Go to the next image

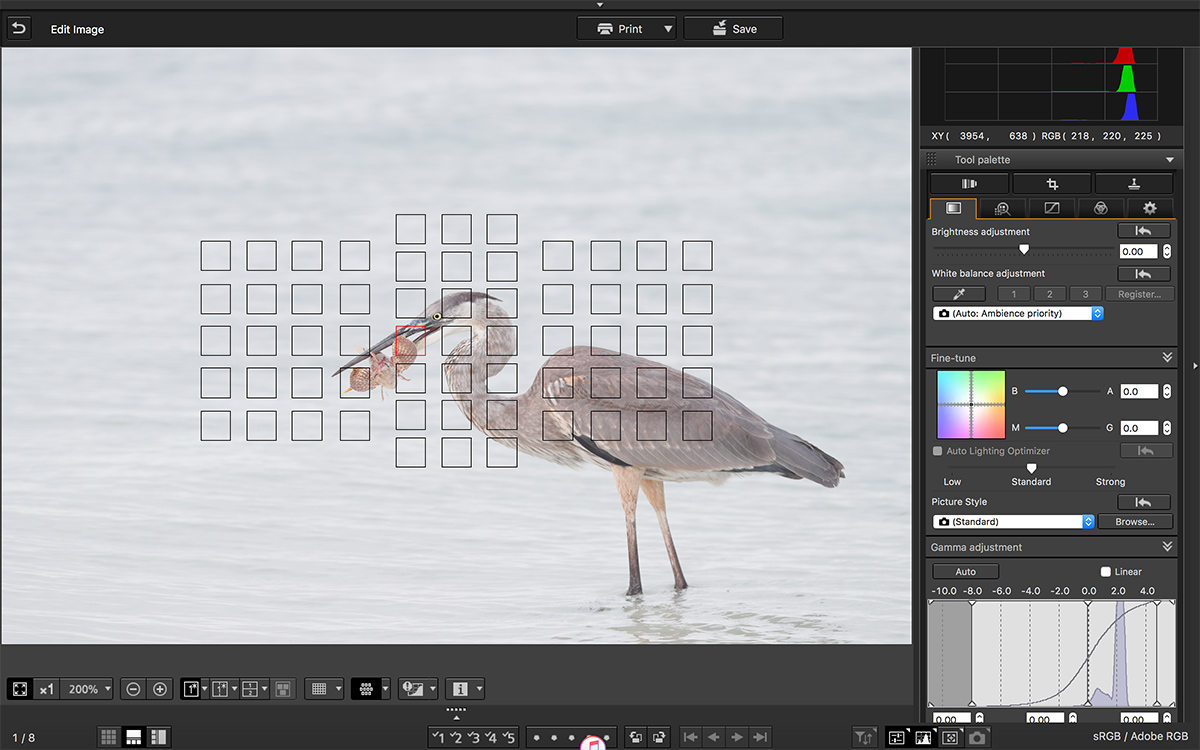tap(737, 737)
